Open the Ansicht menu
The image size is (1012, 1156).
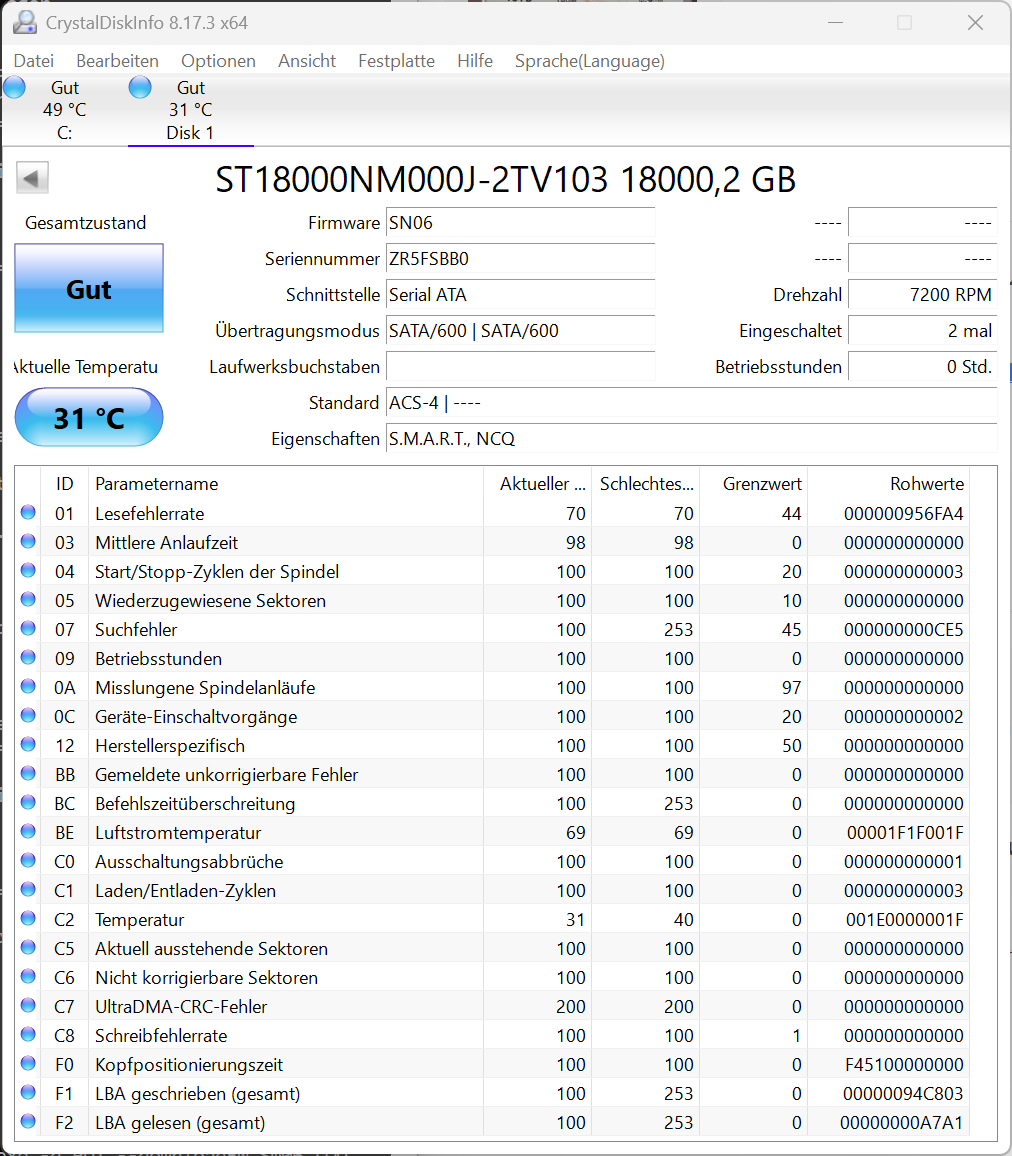307,60
